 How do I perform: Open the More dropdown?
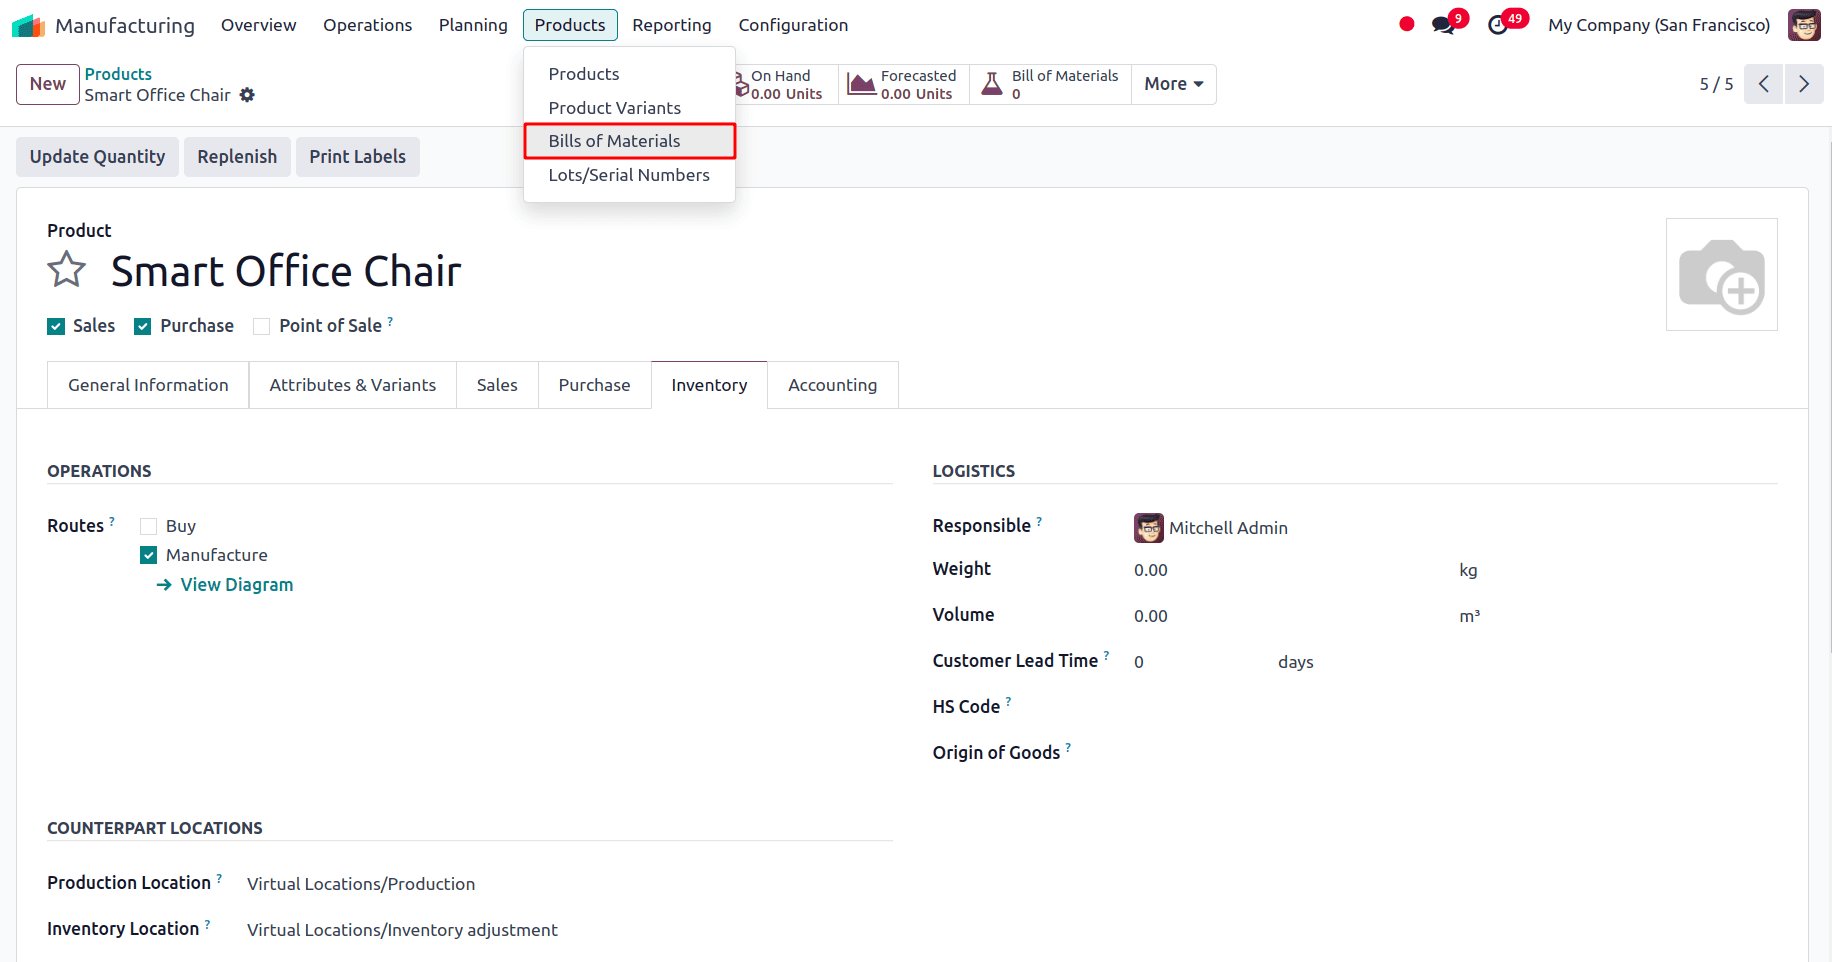tap(1172, 84)
